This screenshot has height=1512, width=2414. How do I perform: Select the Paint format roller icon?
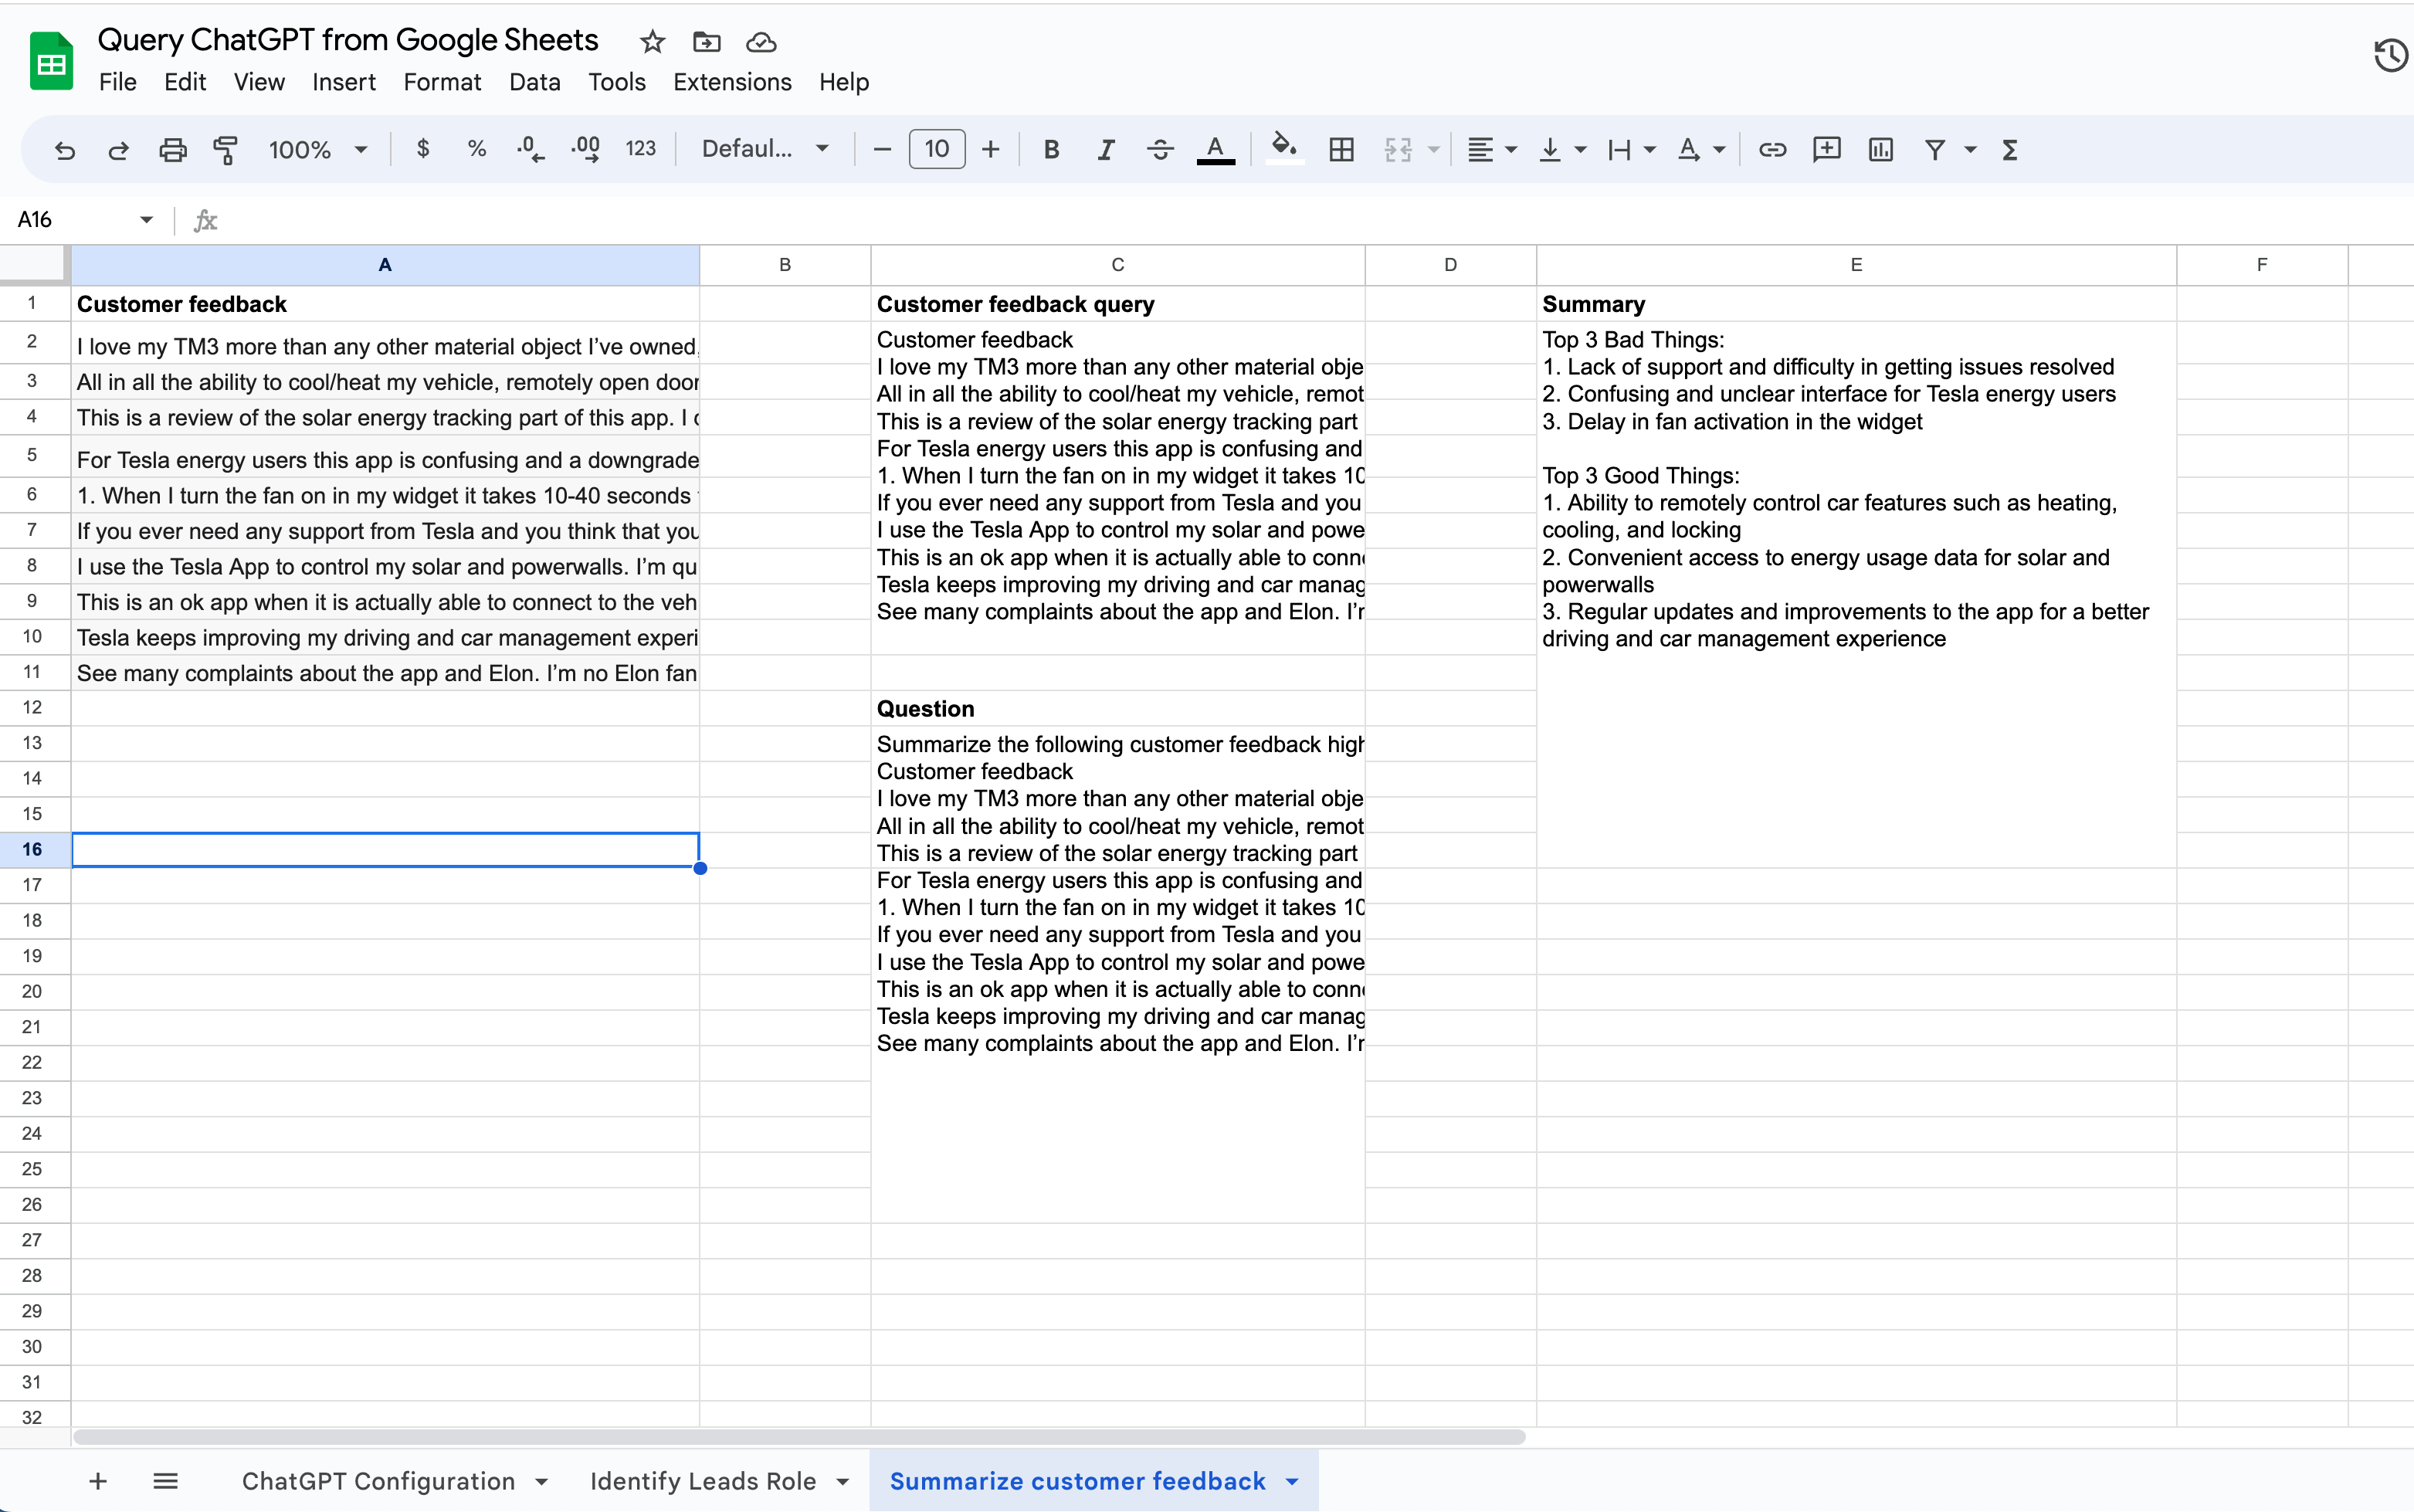click(x=226, y=150)
